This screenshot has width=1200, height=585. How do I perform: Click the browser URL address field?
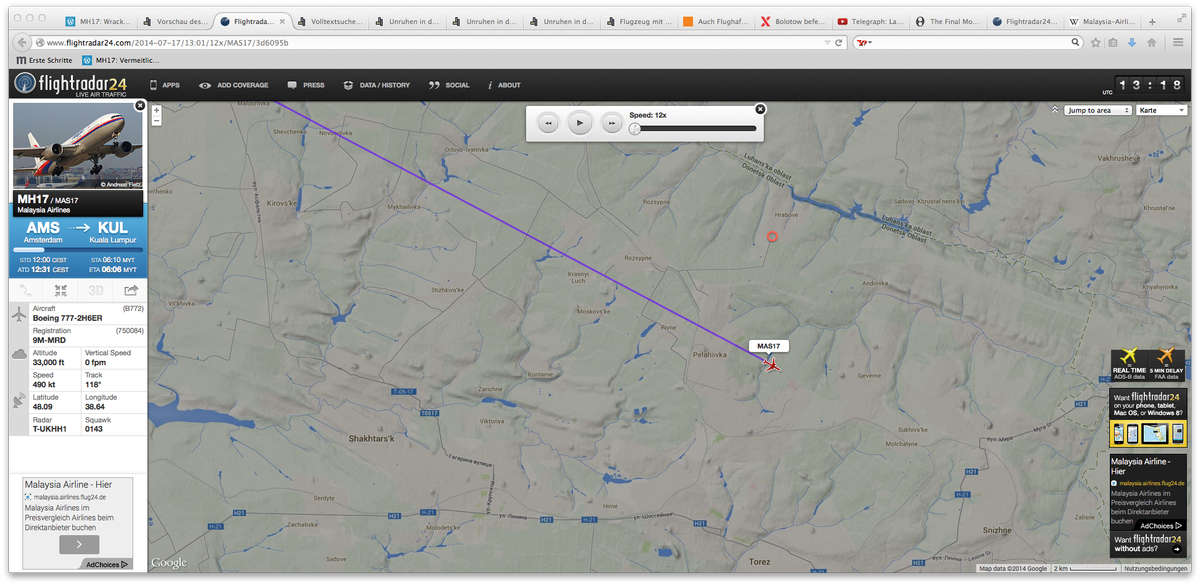point(435,43)
